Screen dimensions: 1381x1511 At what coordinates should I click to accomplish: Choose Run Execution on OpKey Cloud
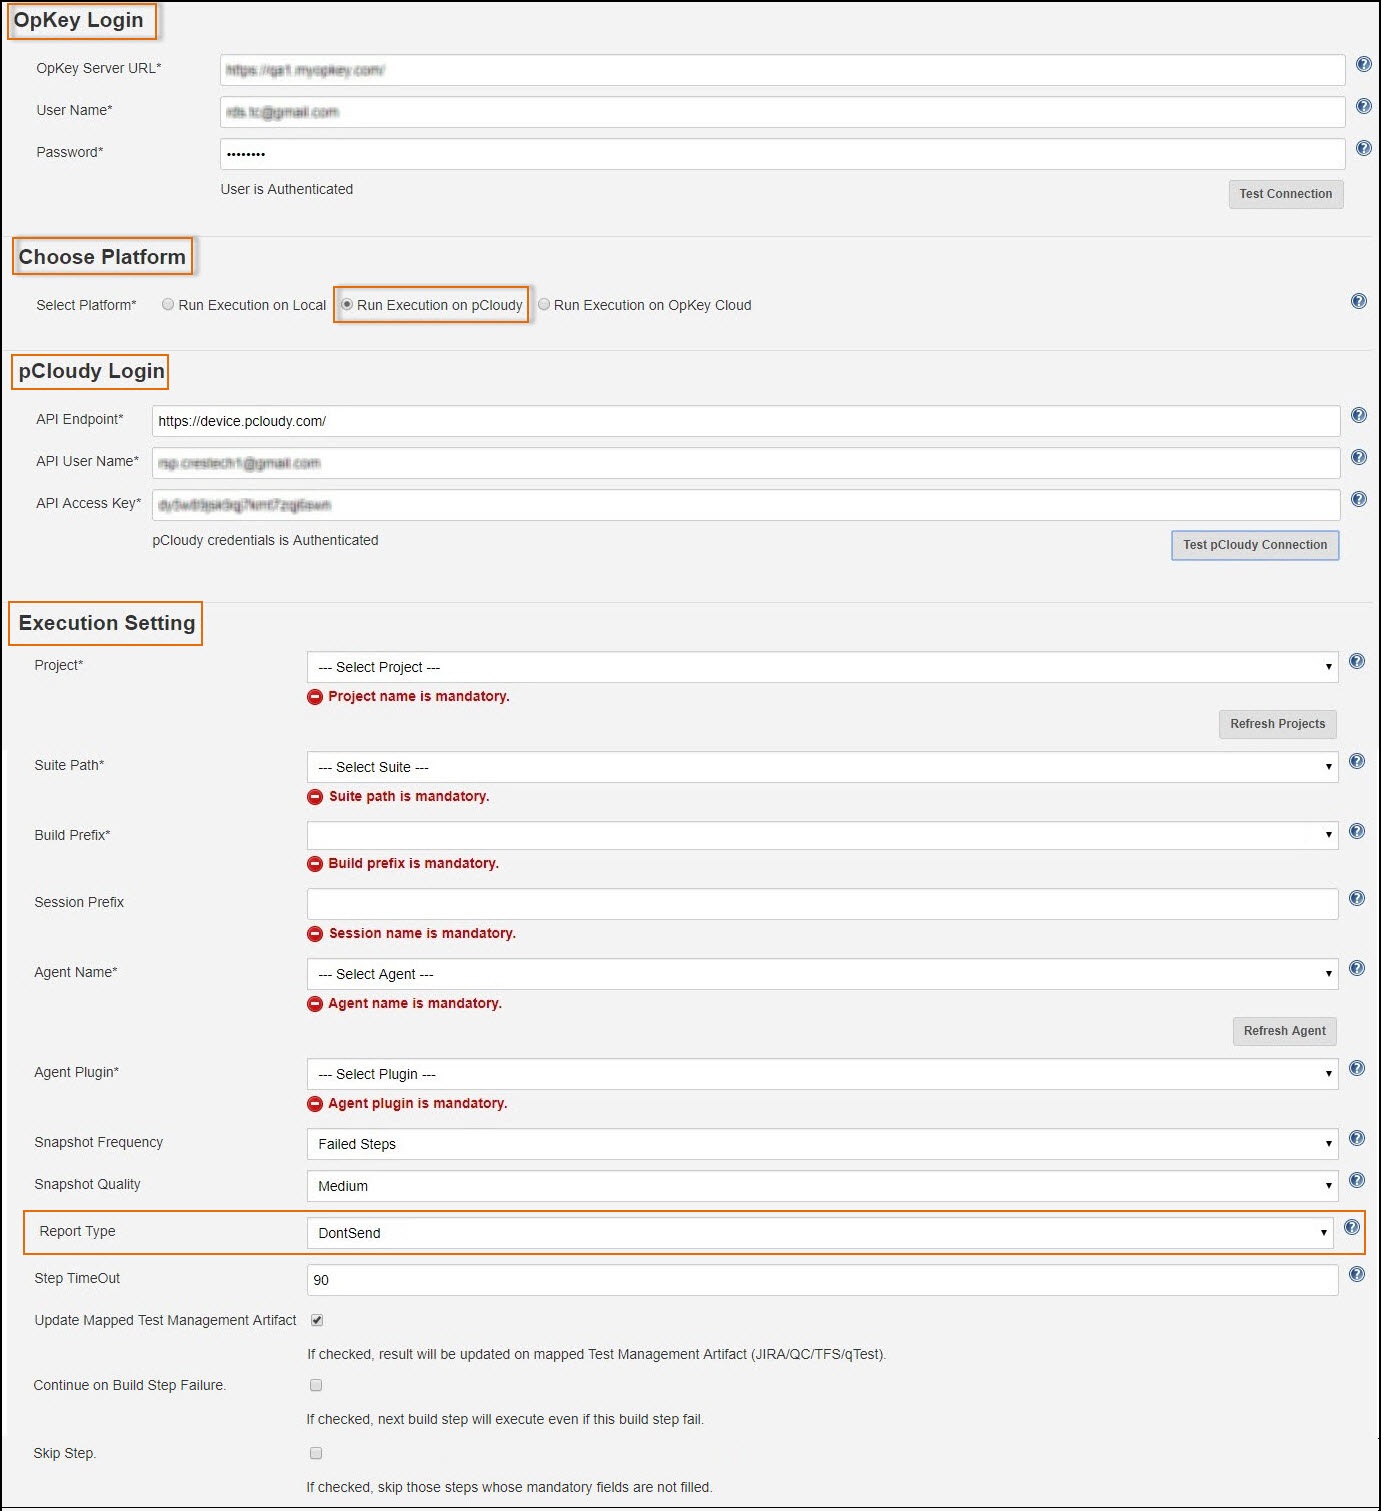[x=544, y=305]
